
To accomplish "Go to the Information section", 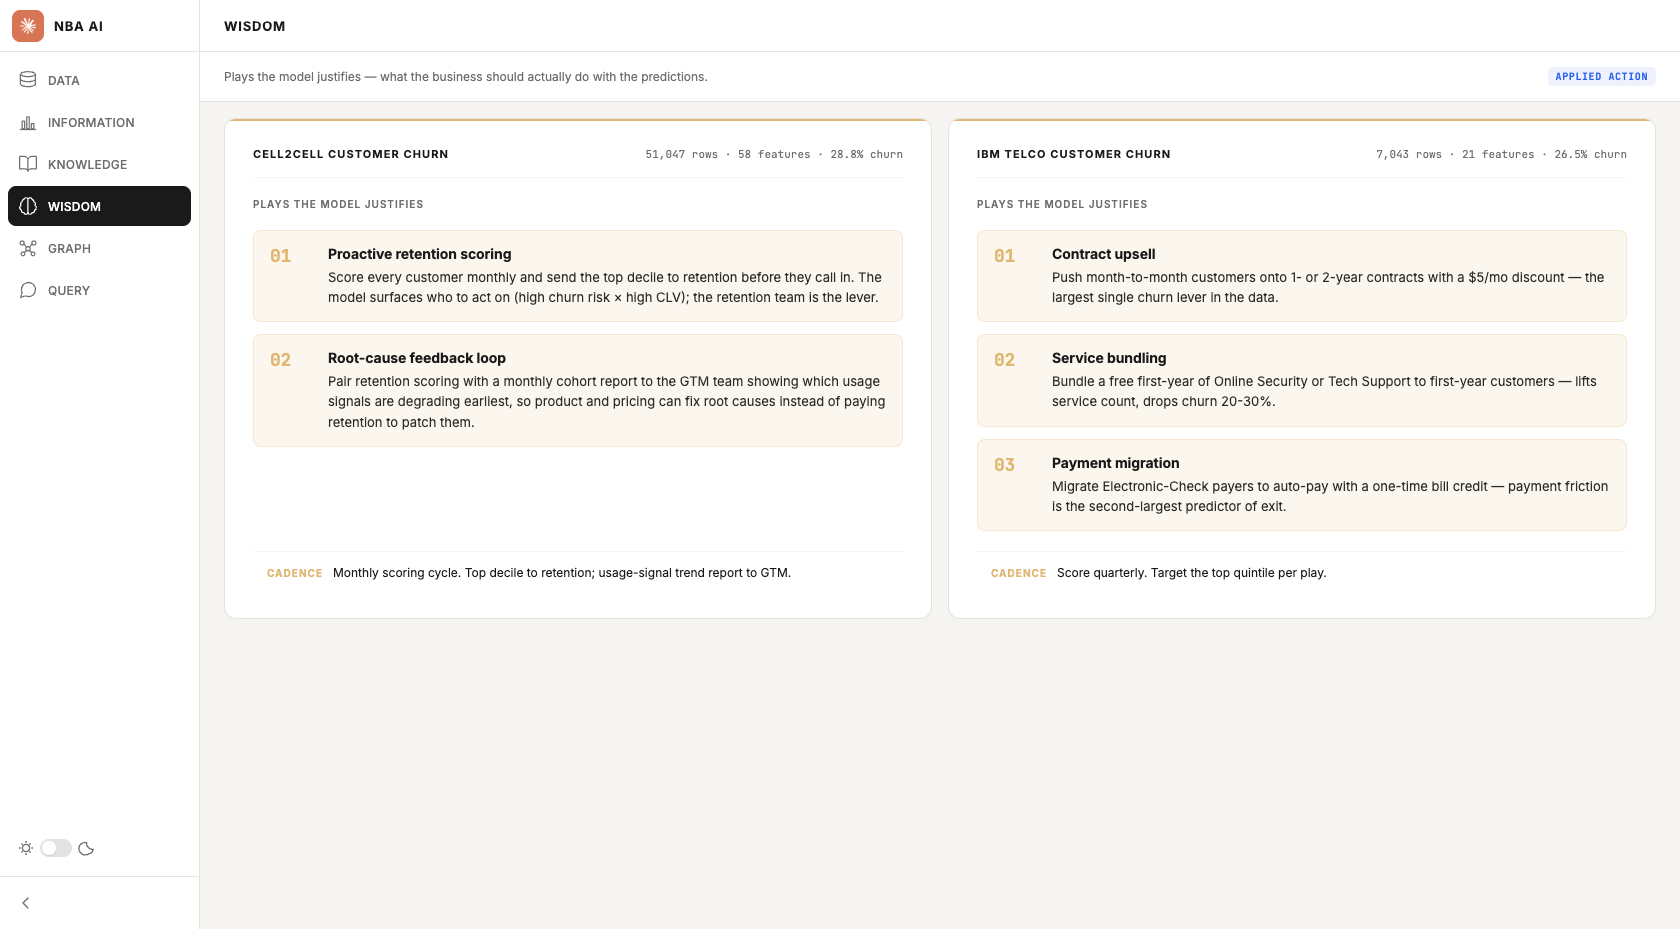I will pos(99,122).
